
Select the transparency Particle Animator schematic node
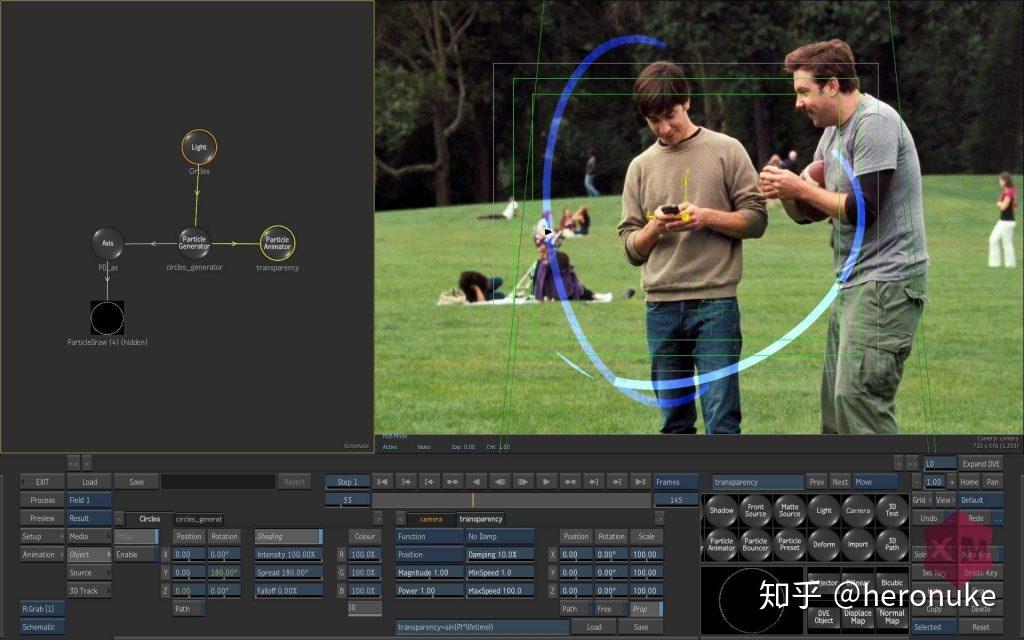277,243
